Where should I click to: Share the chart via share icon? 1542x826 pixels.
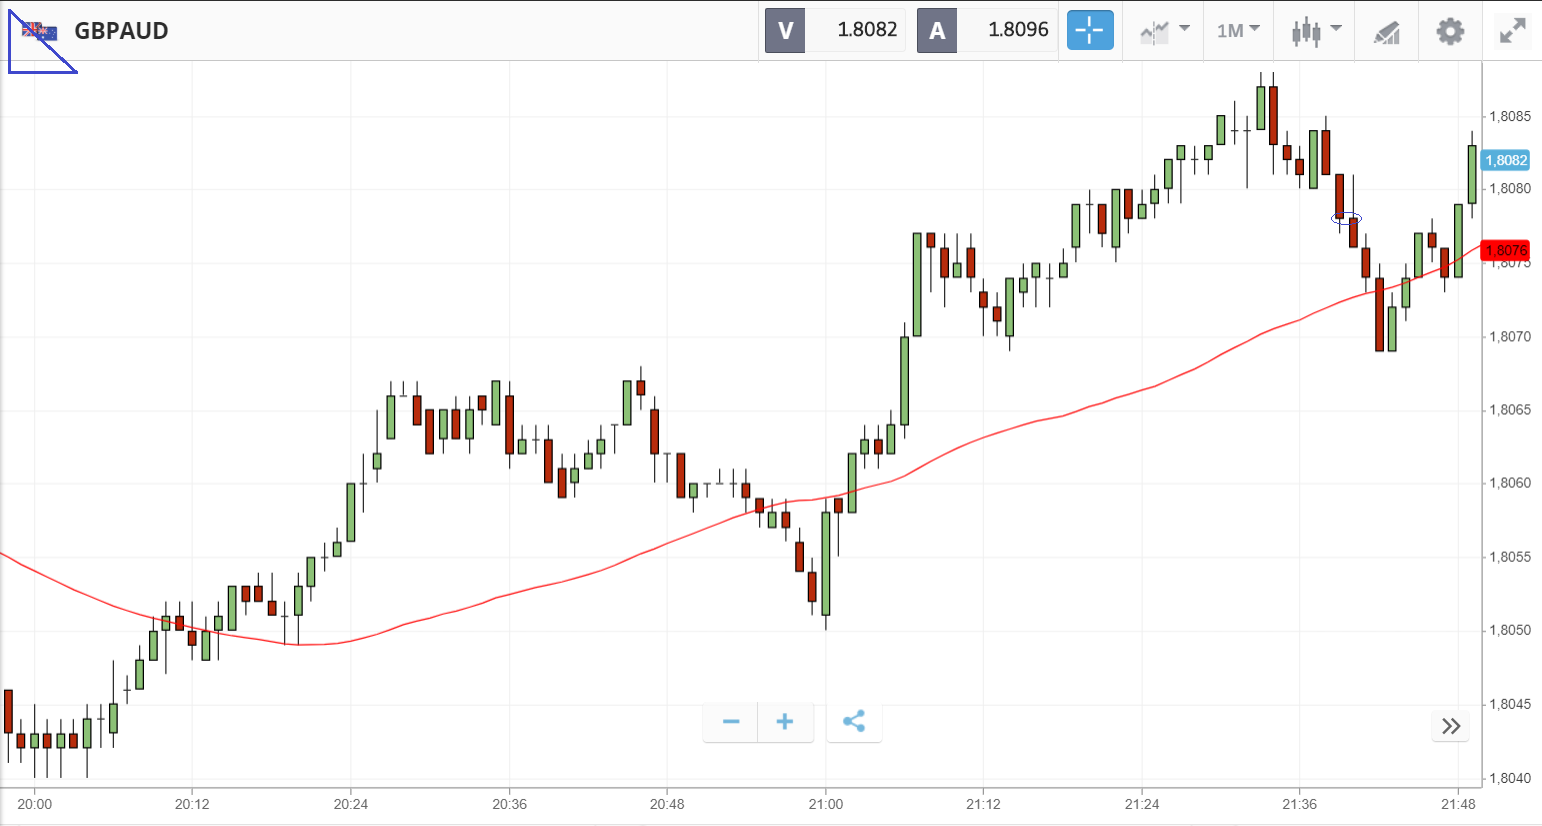click(x=854, y=722)
